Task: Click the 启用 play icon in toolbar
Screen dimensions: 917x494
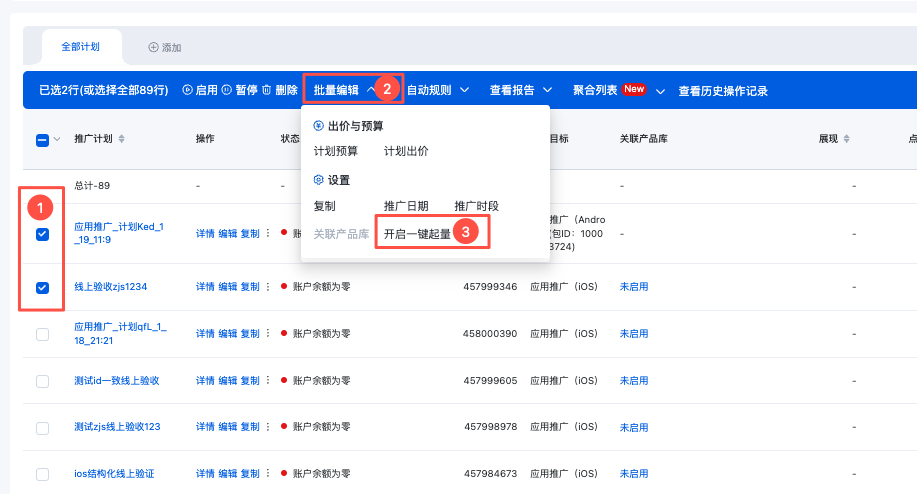Action: coord(188,91)
